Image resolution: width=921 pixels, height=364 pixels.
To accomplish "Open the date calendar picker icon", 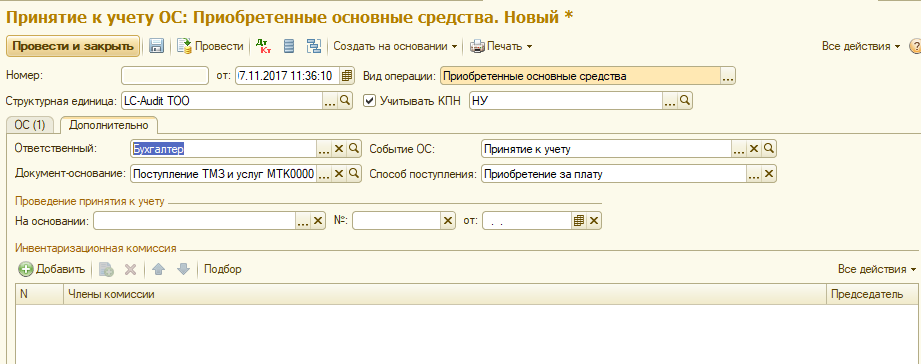I will pyautogui.click(x=347, y=76).
